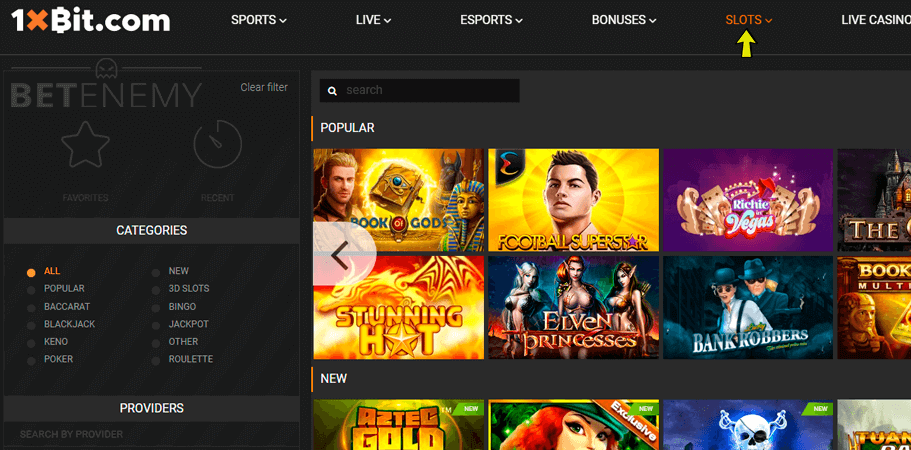
Task: Open the Book of Gods game
Action: pos(399,200)
